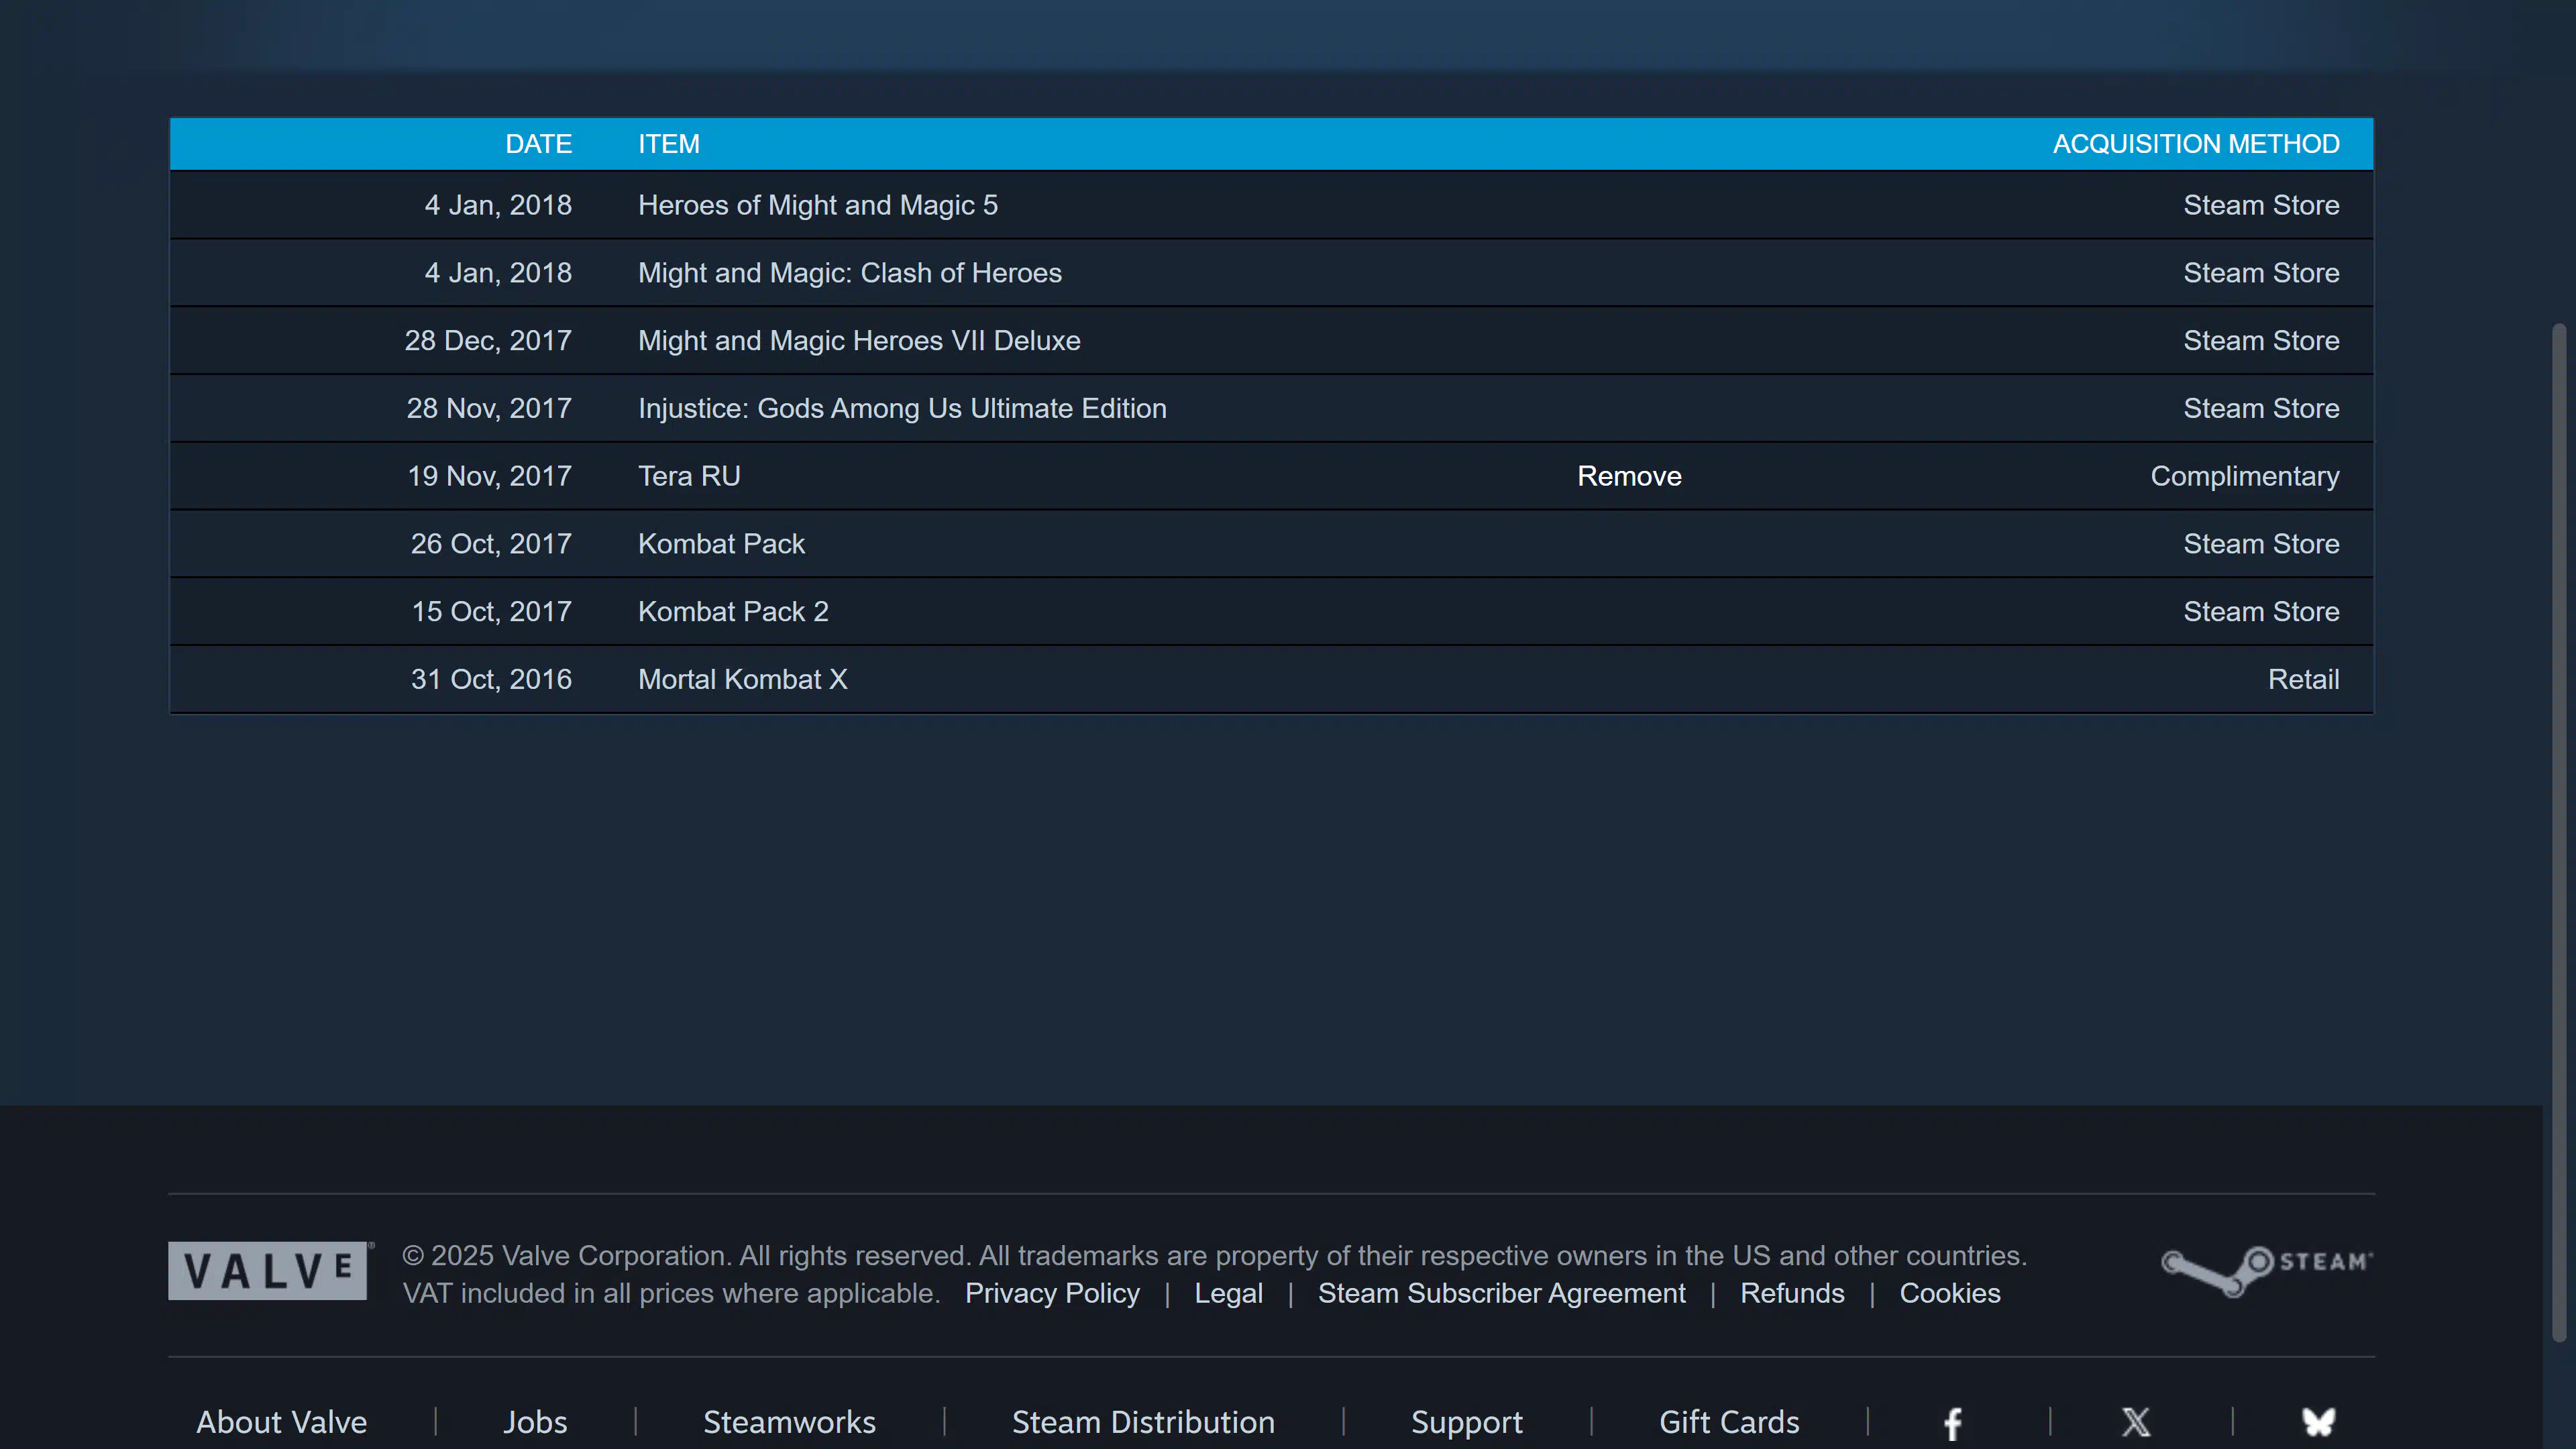Click the Steam logo in the footer
This screenshot has width=2576, height=1449.
click(x=2266, y=1271)
